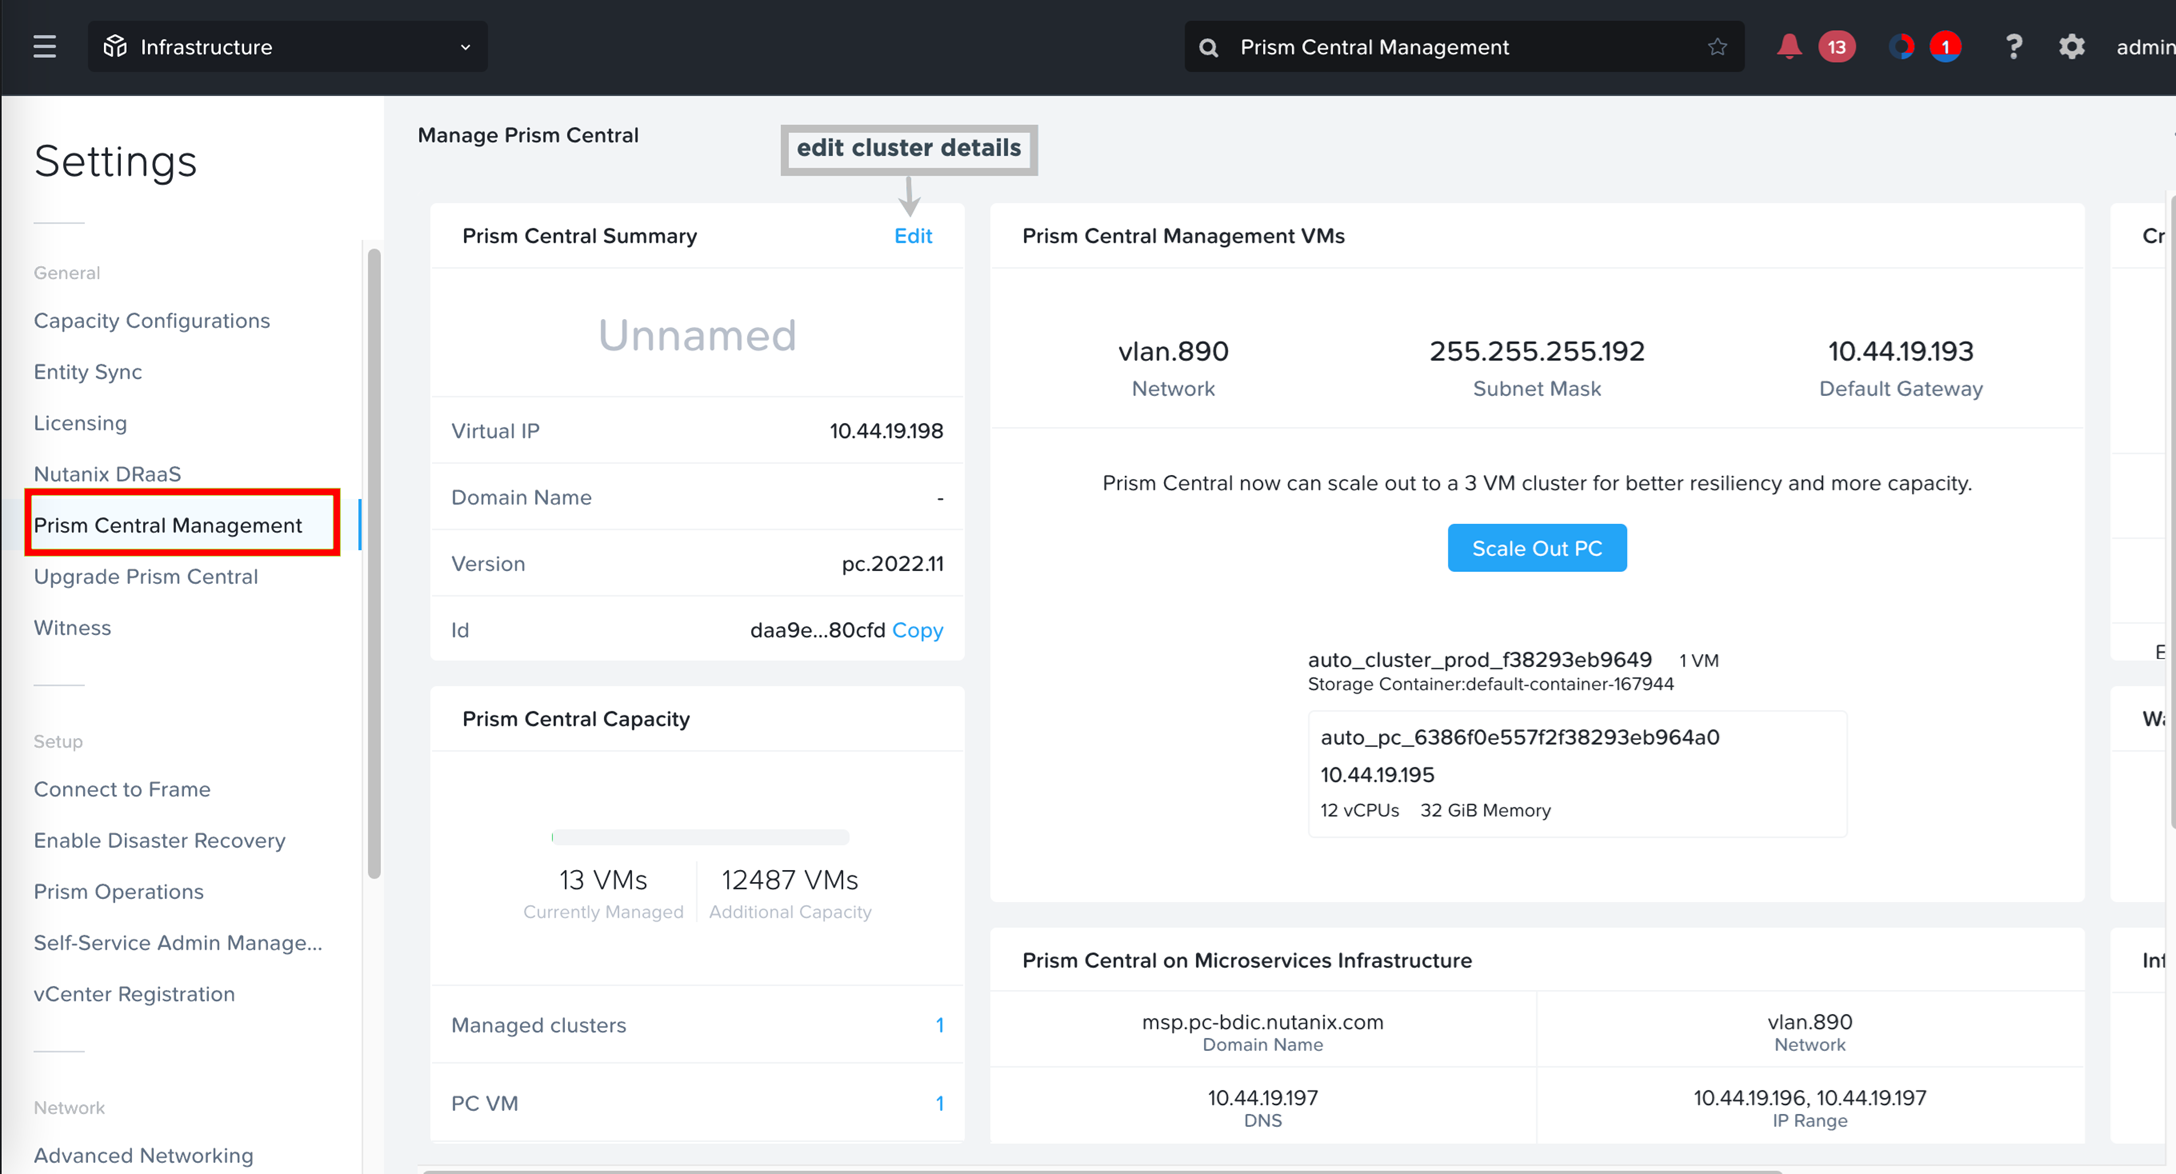Bookmark page with the star icon
This screenshot has width=2176, height=1174.
(1717, 47)
